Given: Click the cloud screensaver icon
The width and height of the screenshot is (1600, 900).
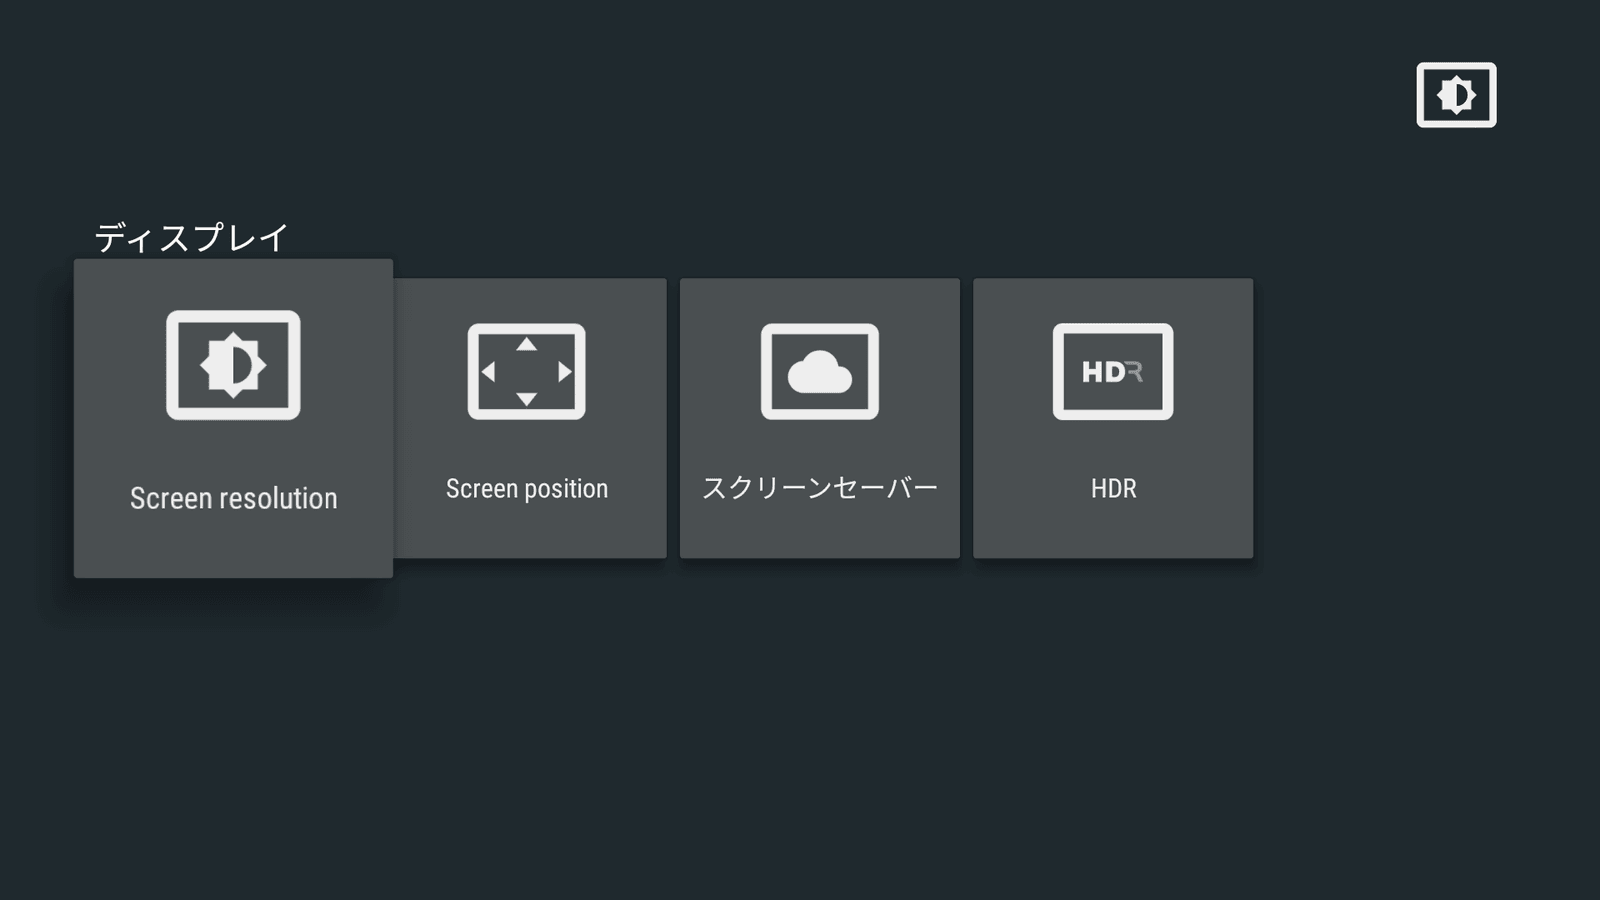Looking at the screenshot, I should coord(819,371).
